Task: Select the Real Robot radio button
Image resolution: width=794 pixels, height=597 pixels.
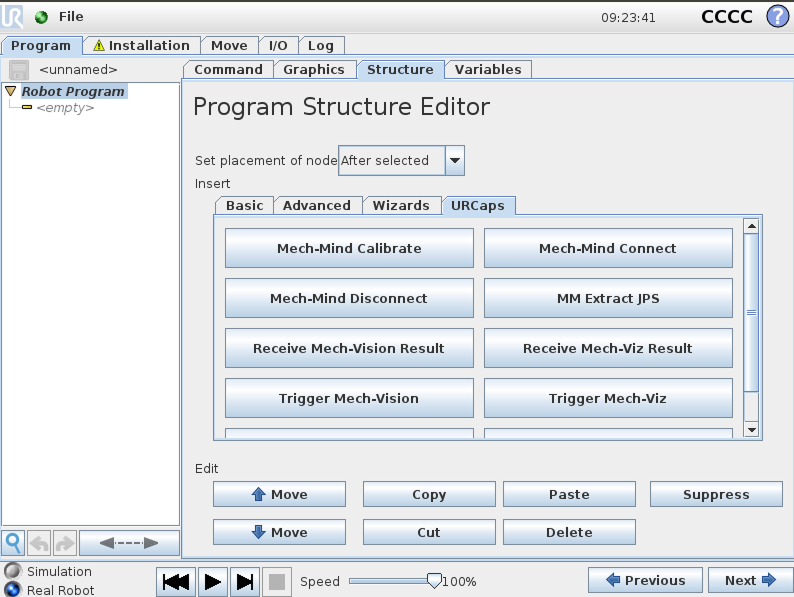Action: (x=13, y=590)
